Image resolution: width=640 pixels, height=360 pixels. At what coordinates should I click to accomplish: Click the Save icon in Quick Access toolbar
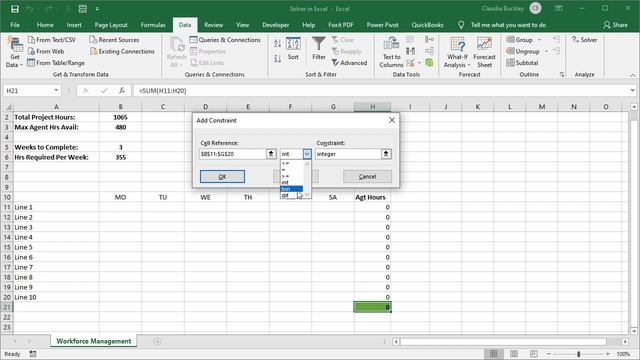15,9
